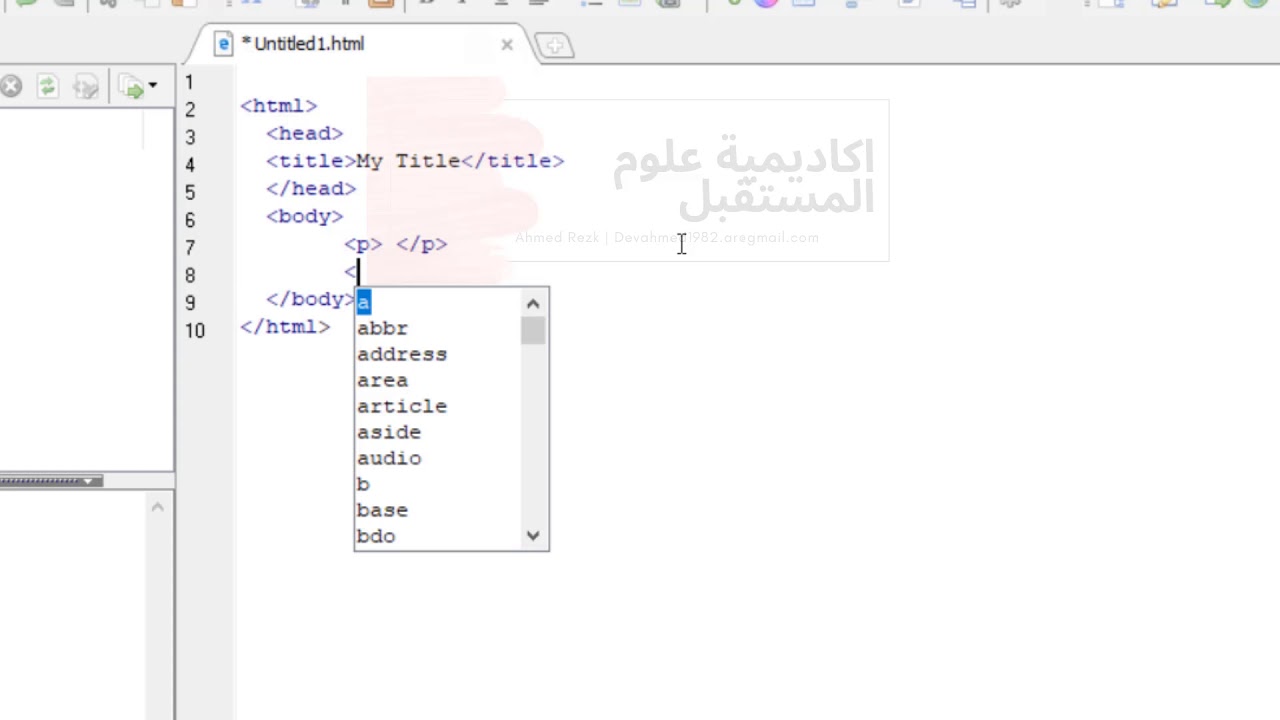Click the HTML file icon on the Untitled1.html tab
This screenshot has width=1280, height=720.
(x=223, y=44)
